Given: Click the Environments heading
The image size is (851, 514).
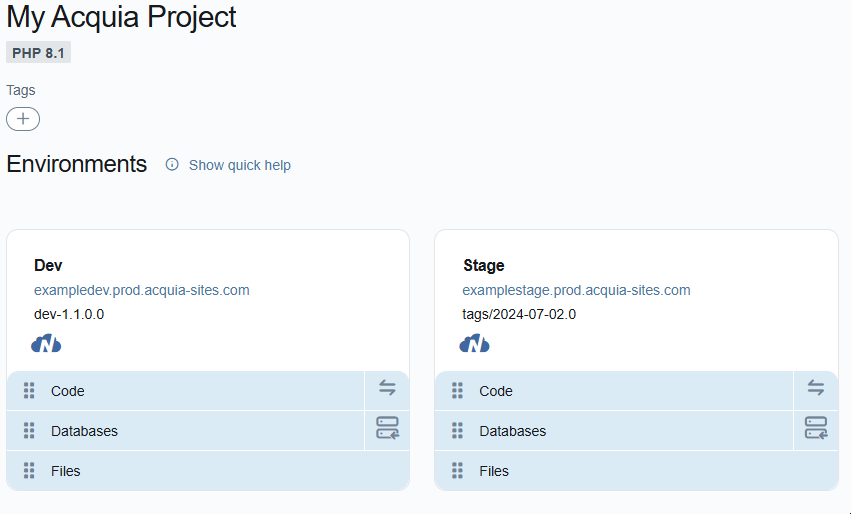Looking at the screenshot, I should (77, 164).
